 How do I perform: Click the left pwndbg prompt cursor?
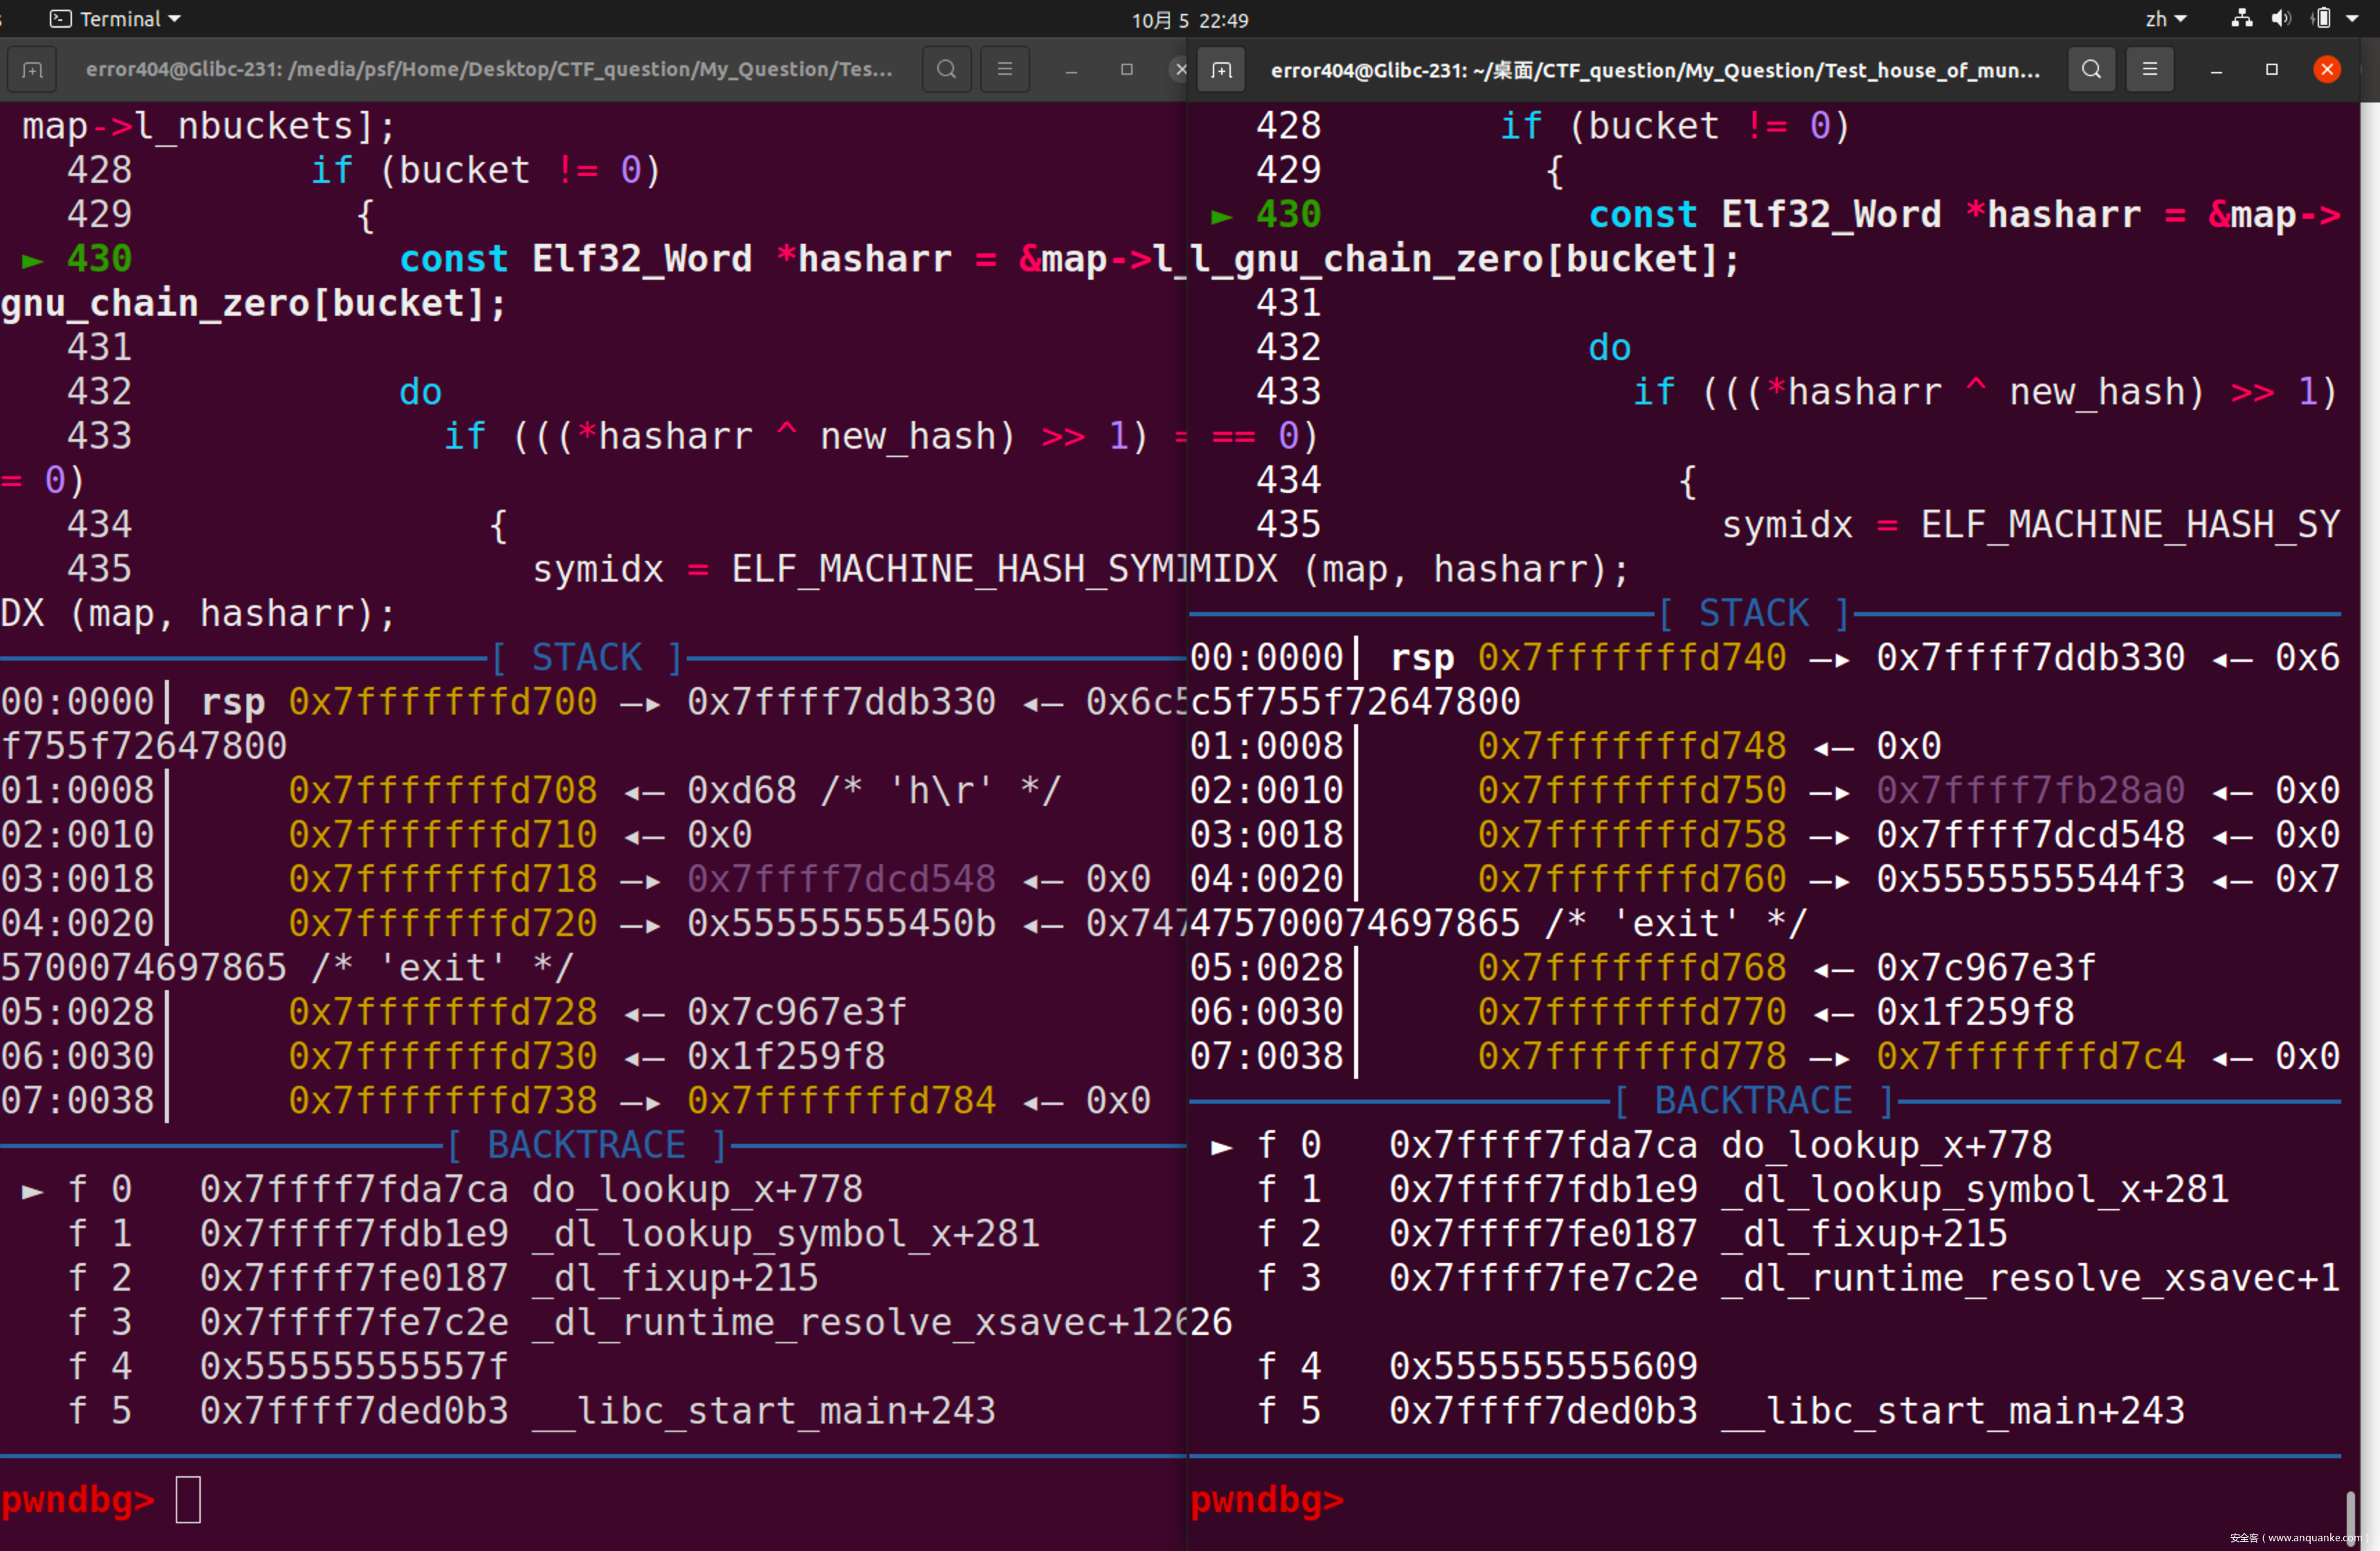click(x=188, y=1499)
